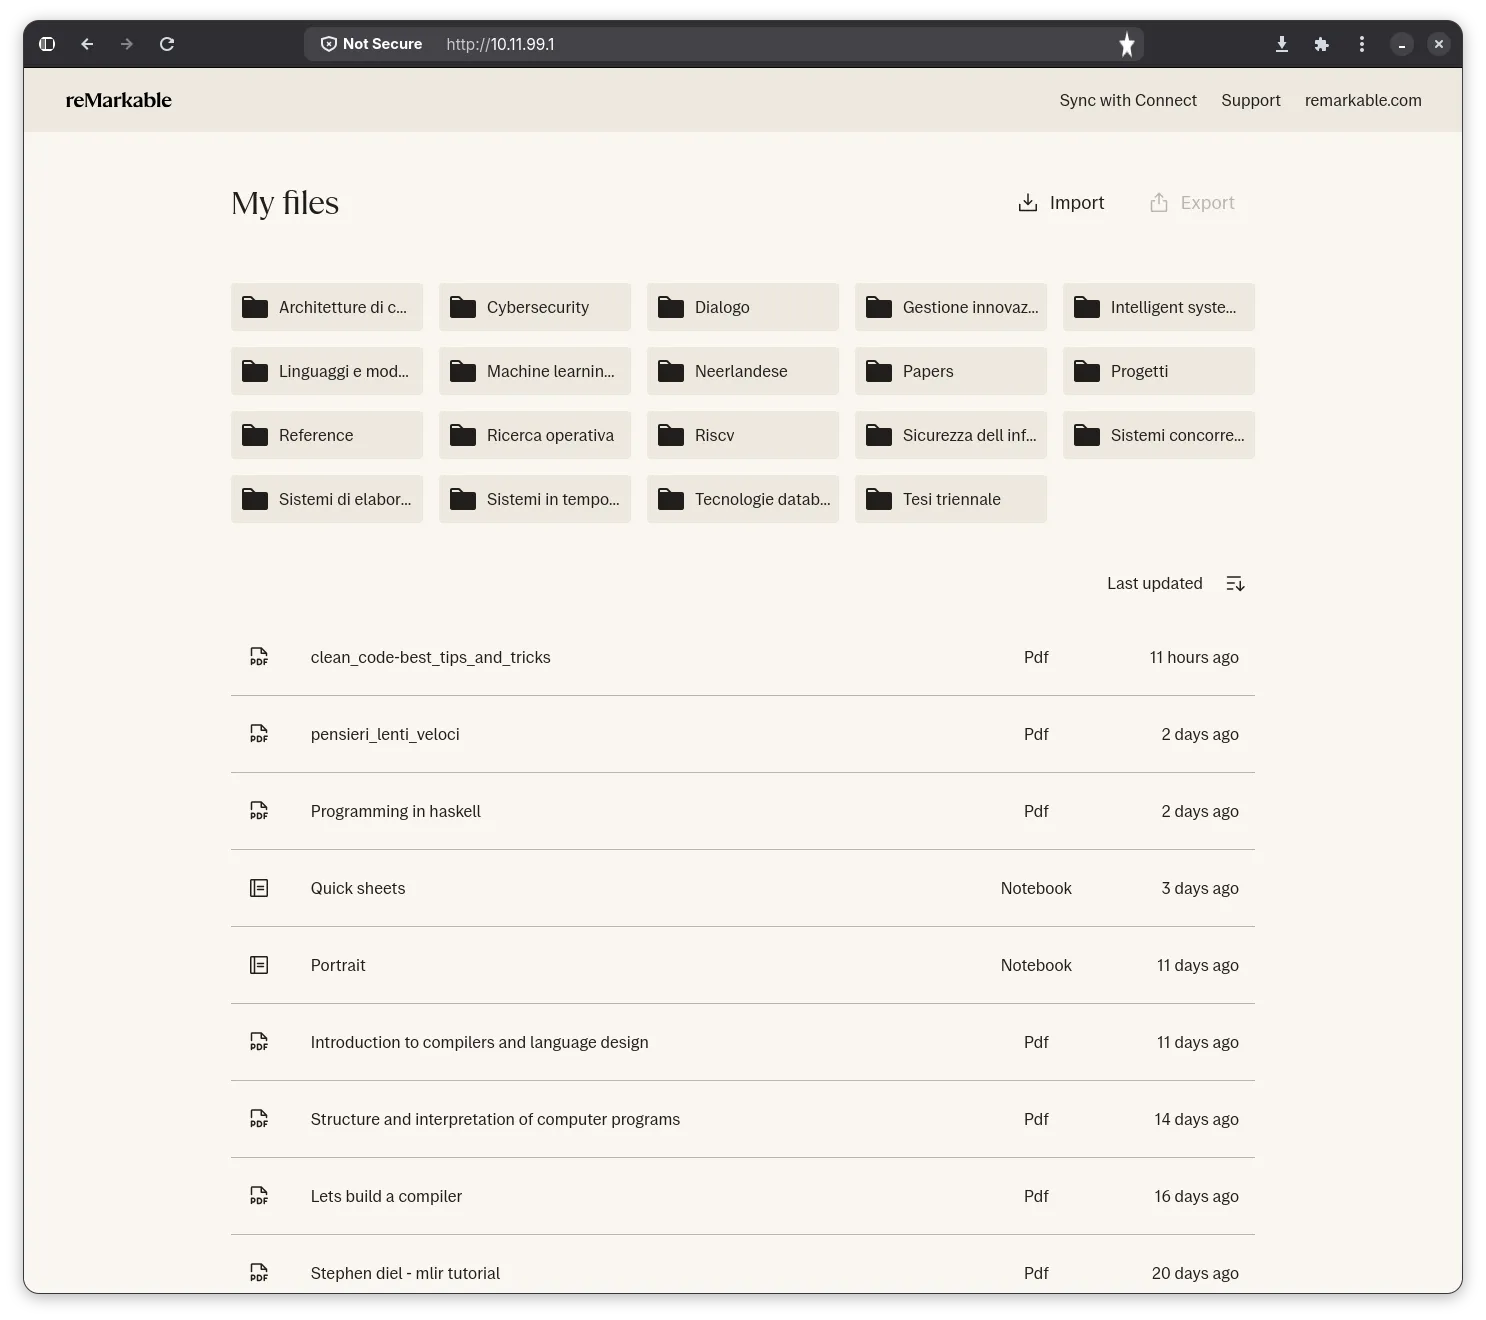
Task: Click the 14 days ago timestamp
Action: pos(1196,1119)
